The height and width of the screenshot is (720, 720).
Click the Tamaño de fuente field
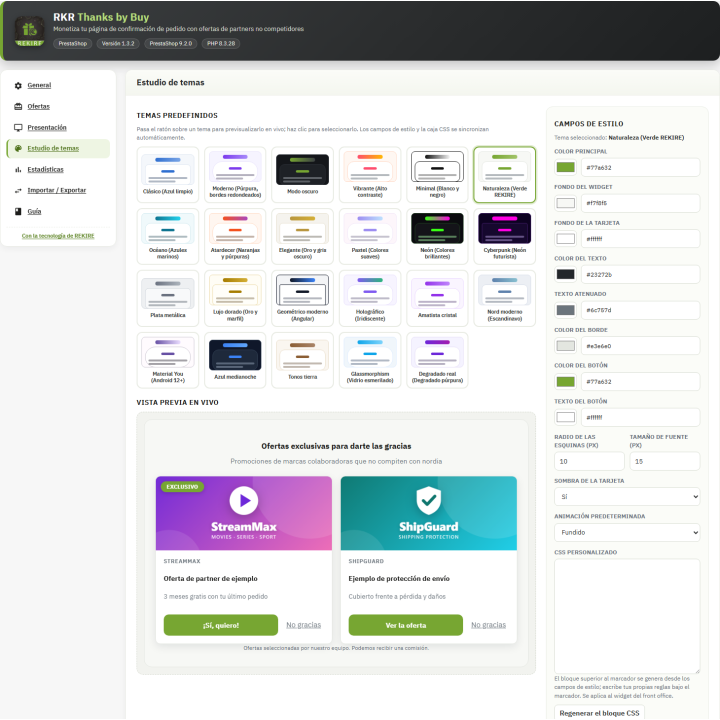point(664,461)
